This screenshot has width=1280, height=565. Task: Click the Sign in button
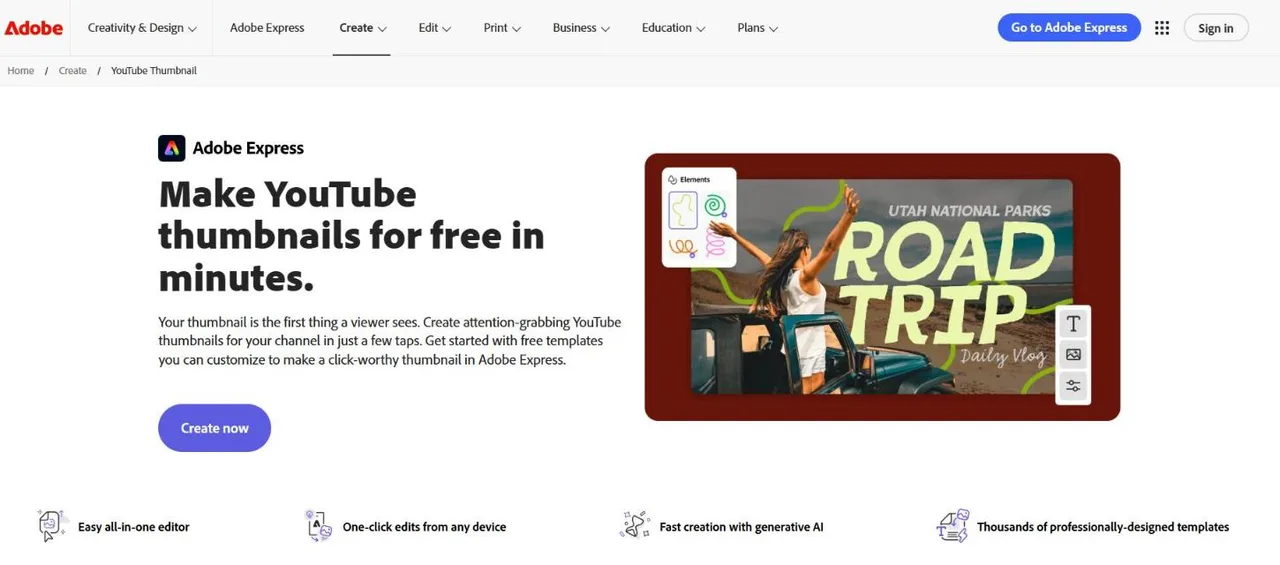pos(1215,28)
